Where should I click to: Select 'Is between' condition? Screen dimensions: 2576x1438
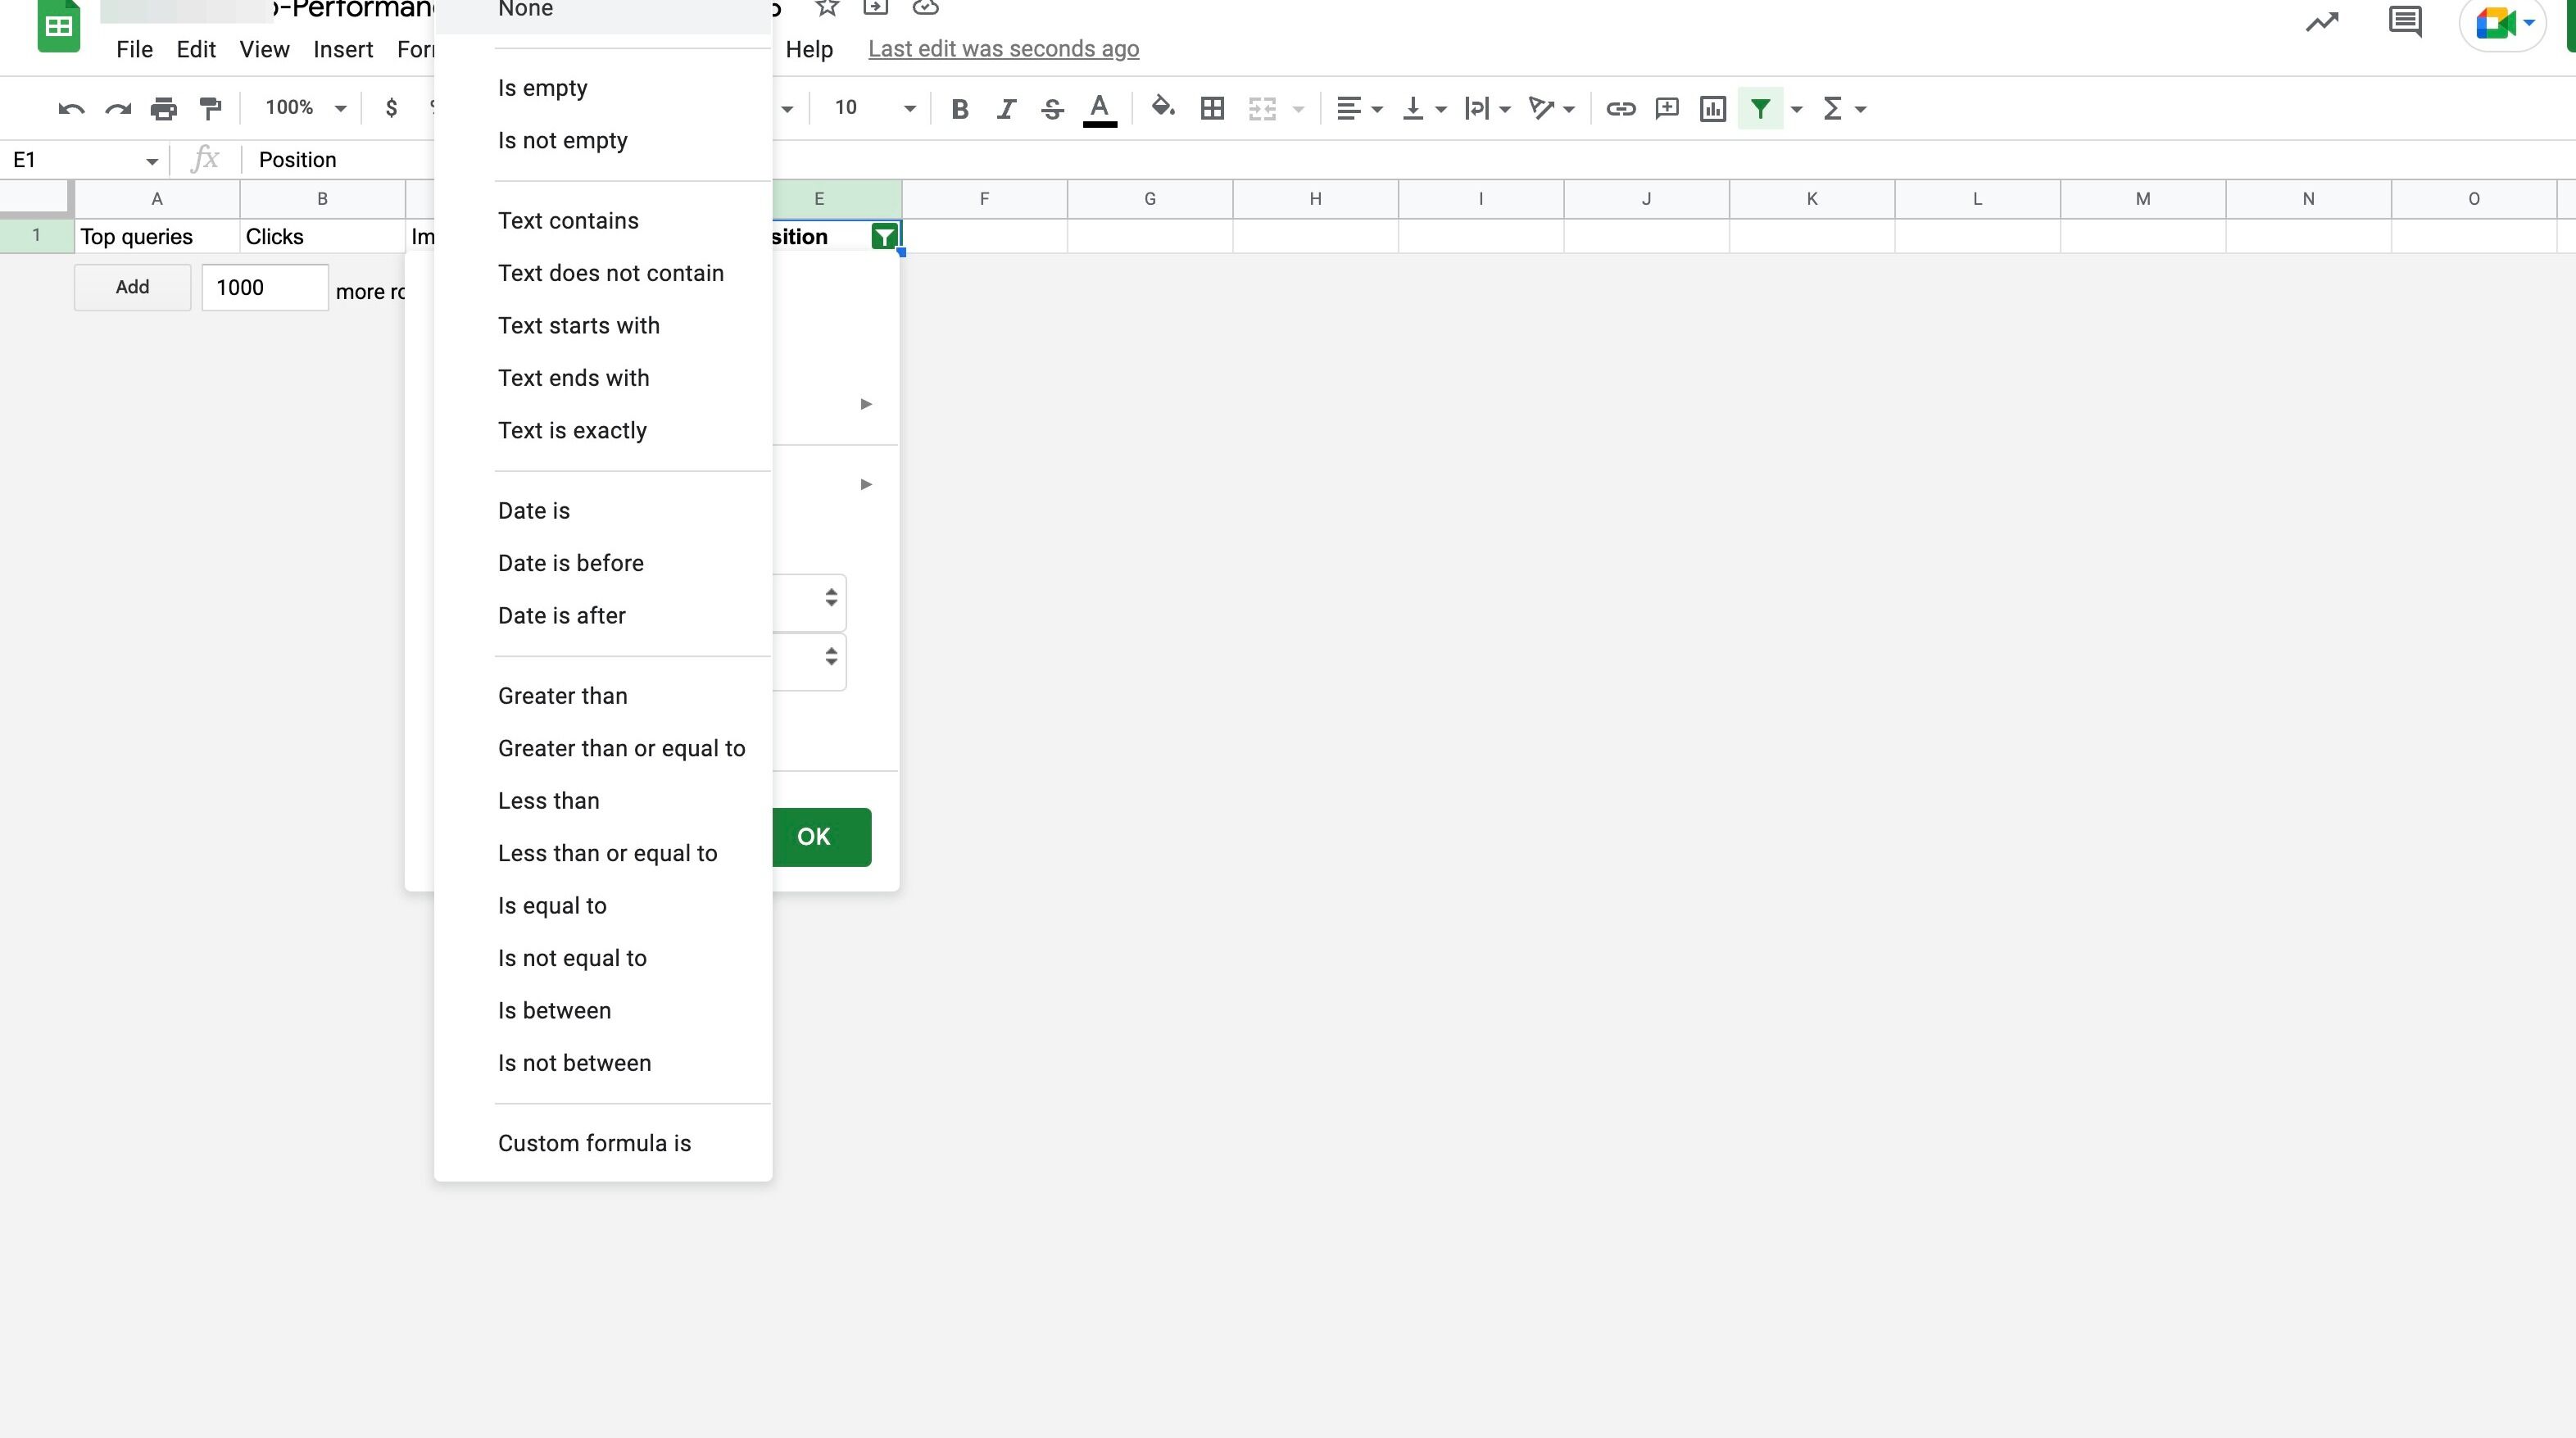pos(603,1011)
